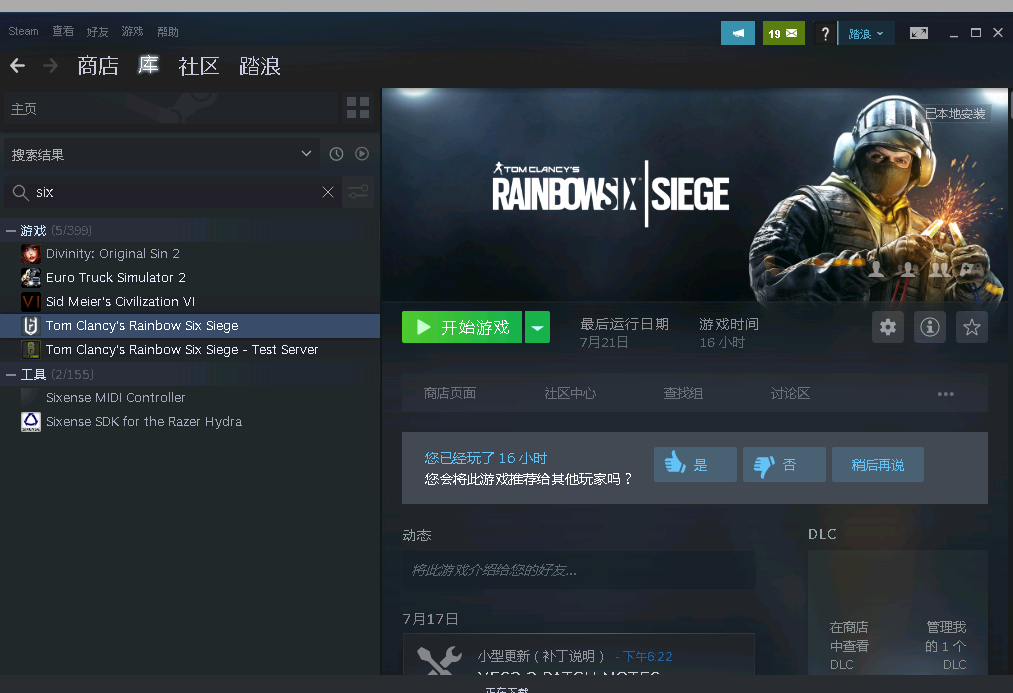
Task: Open game settings gear icon
Action: 888,327
